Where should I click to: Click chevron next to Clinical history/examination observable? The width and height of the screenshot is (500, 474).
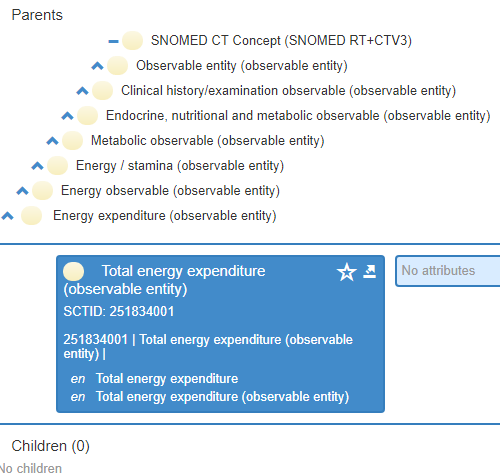82,91
